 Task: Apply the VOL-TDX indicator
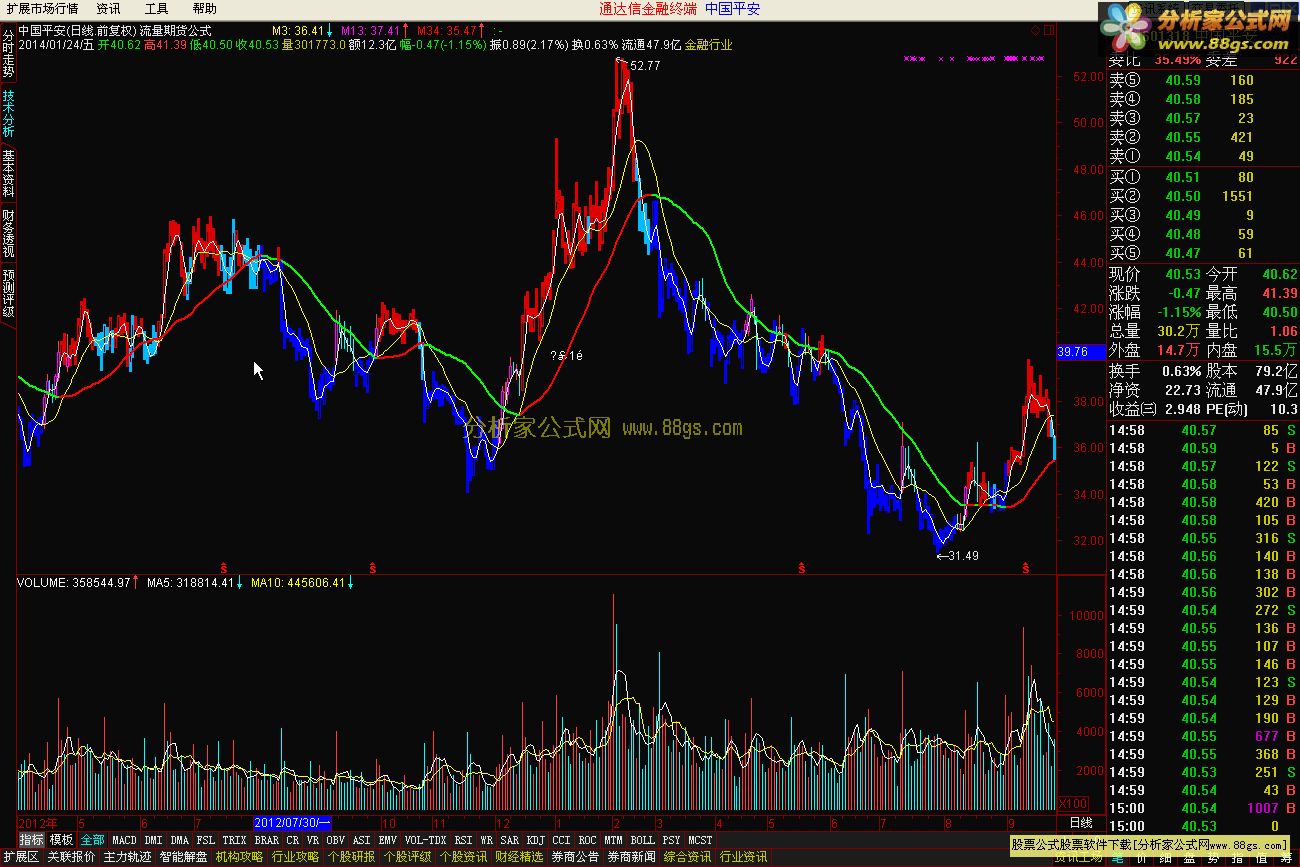(x=425, y=840)
